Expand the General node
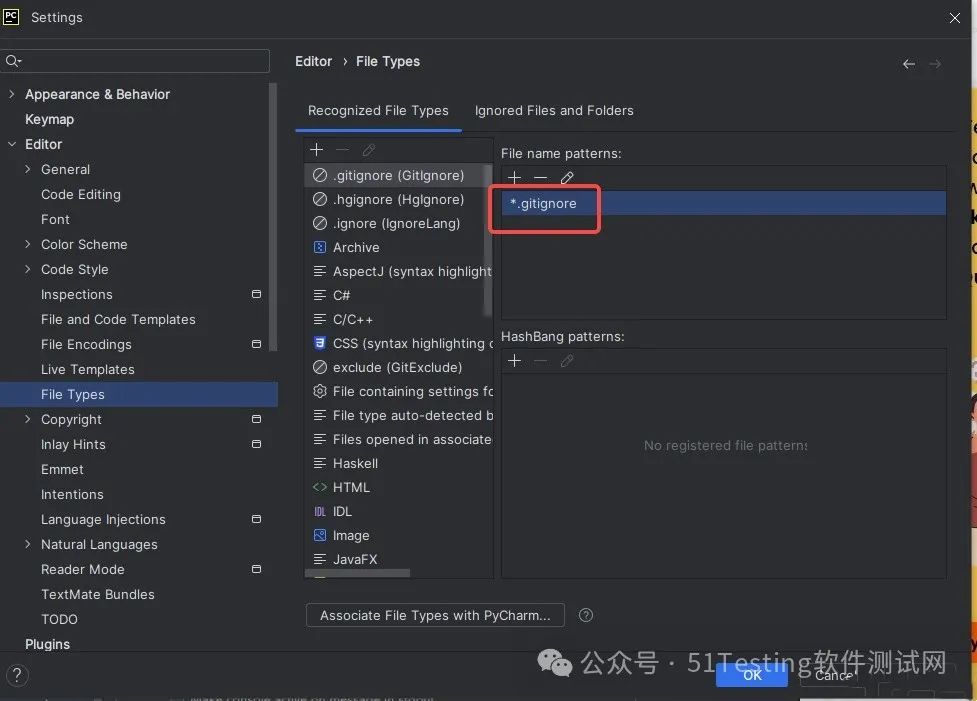This screenshot has height=701, width=977. (x=27, y=169)
